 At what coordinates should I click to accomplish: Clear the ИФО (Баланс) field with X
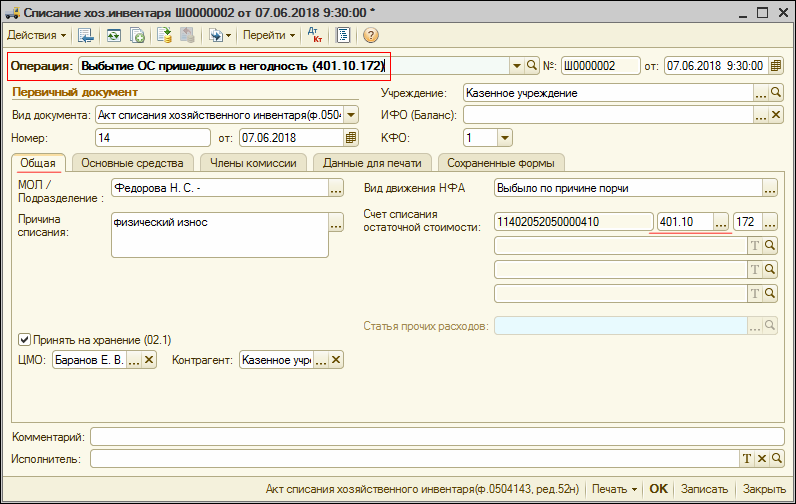775,115
